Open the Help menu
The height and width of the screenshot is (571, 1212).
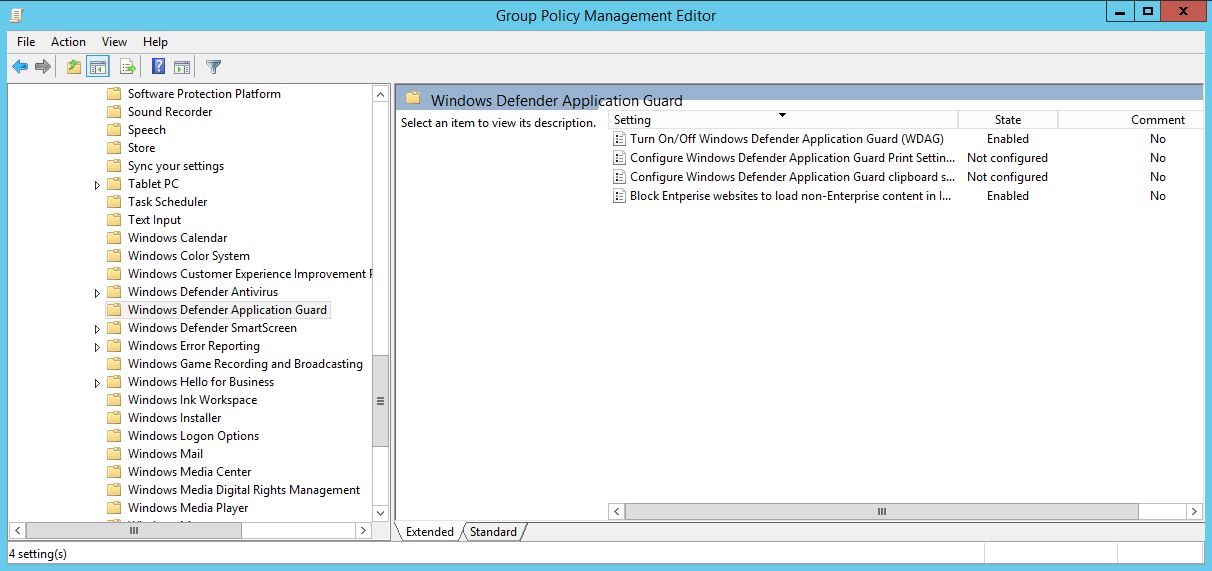coord(155,42)
